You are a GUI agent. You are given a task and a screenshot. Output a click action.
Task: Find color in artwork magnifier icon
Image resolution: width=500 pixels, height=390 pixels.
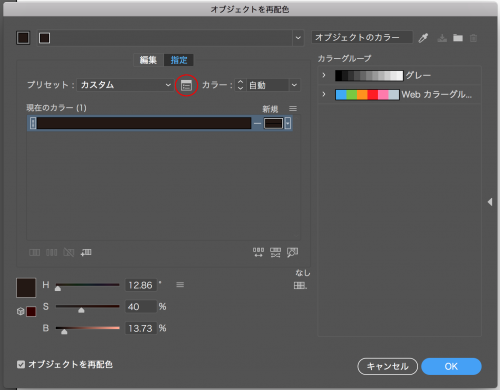(x=292, y=252)
